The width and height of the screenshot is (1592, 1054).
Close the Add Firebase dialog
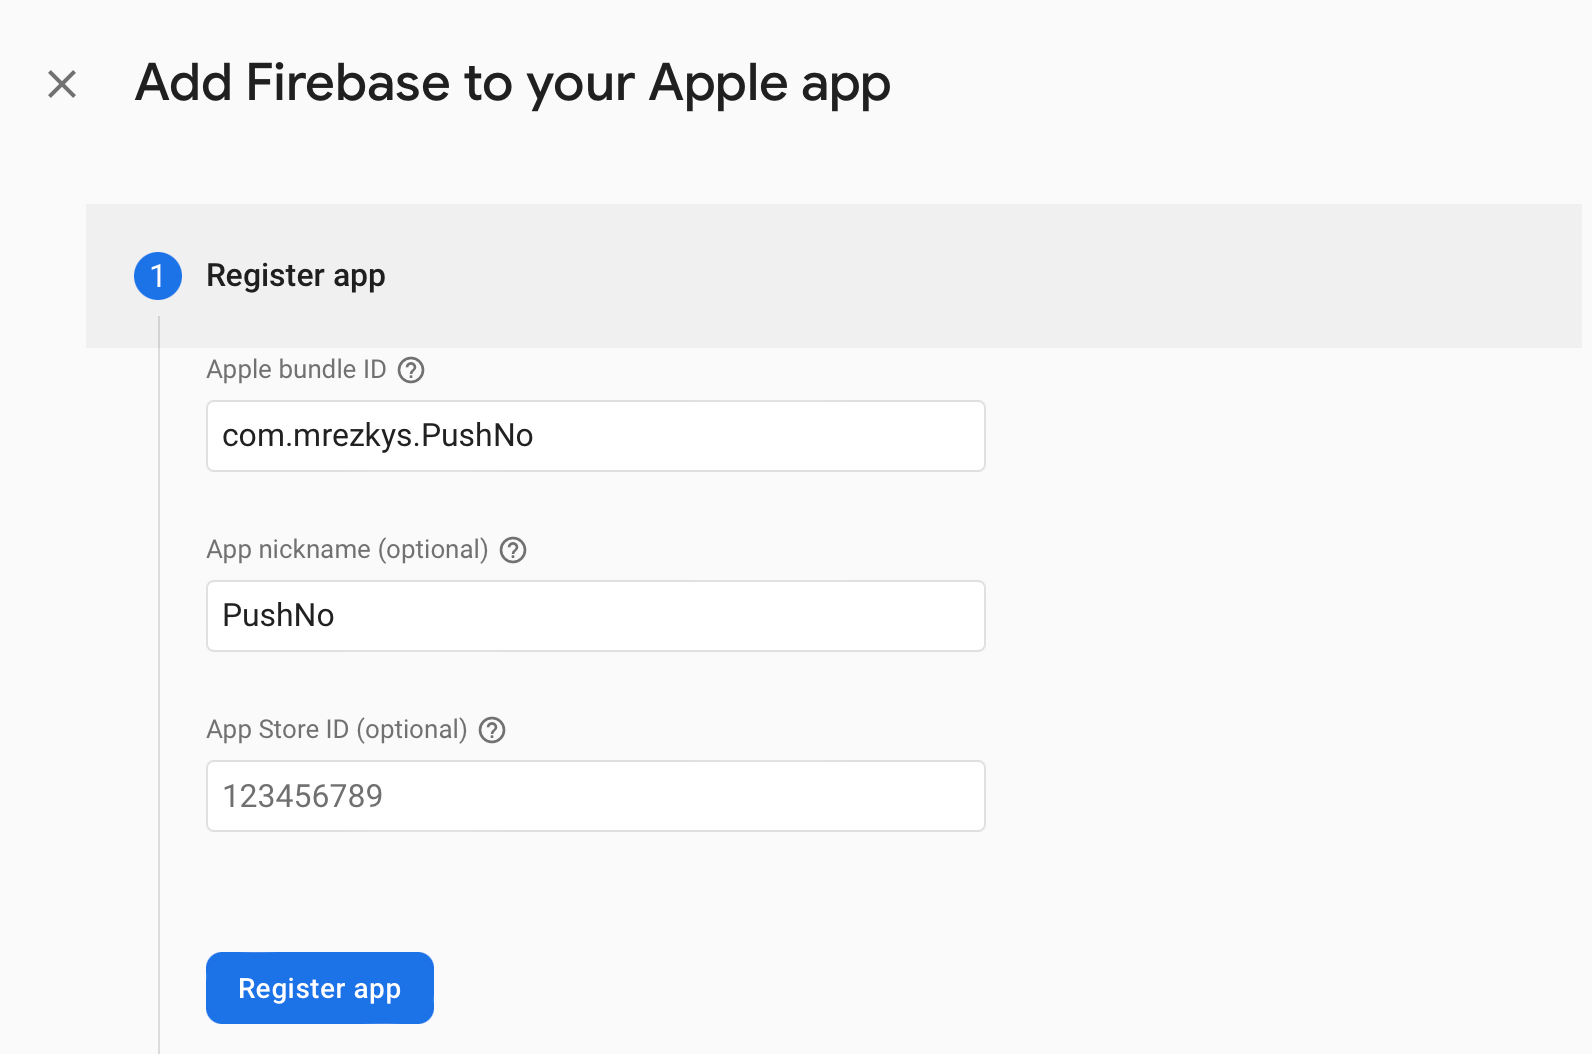62,84
